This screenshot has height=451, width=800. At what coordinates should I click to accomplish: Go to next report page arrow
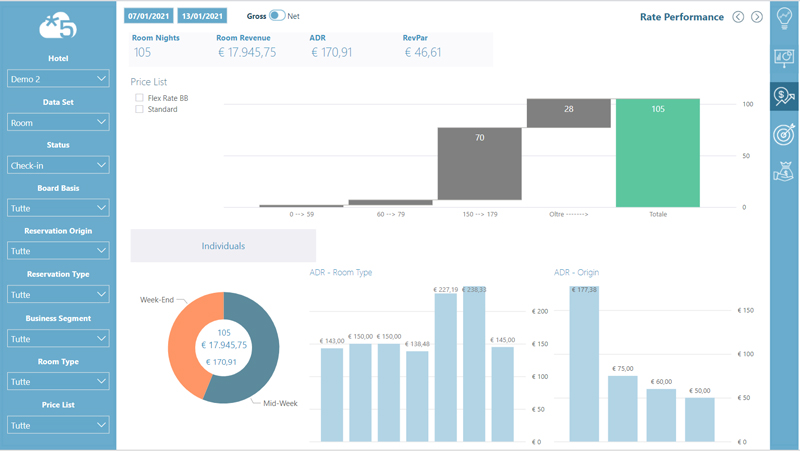757,17
